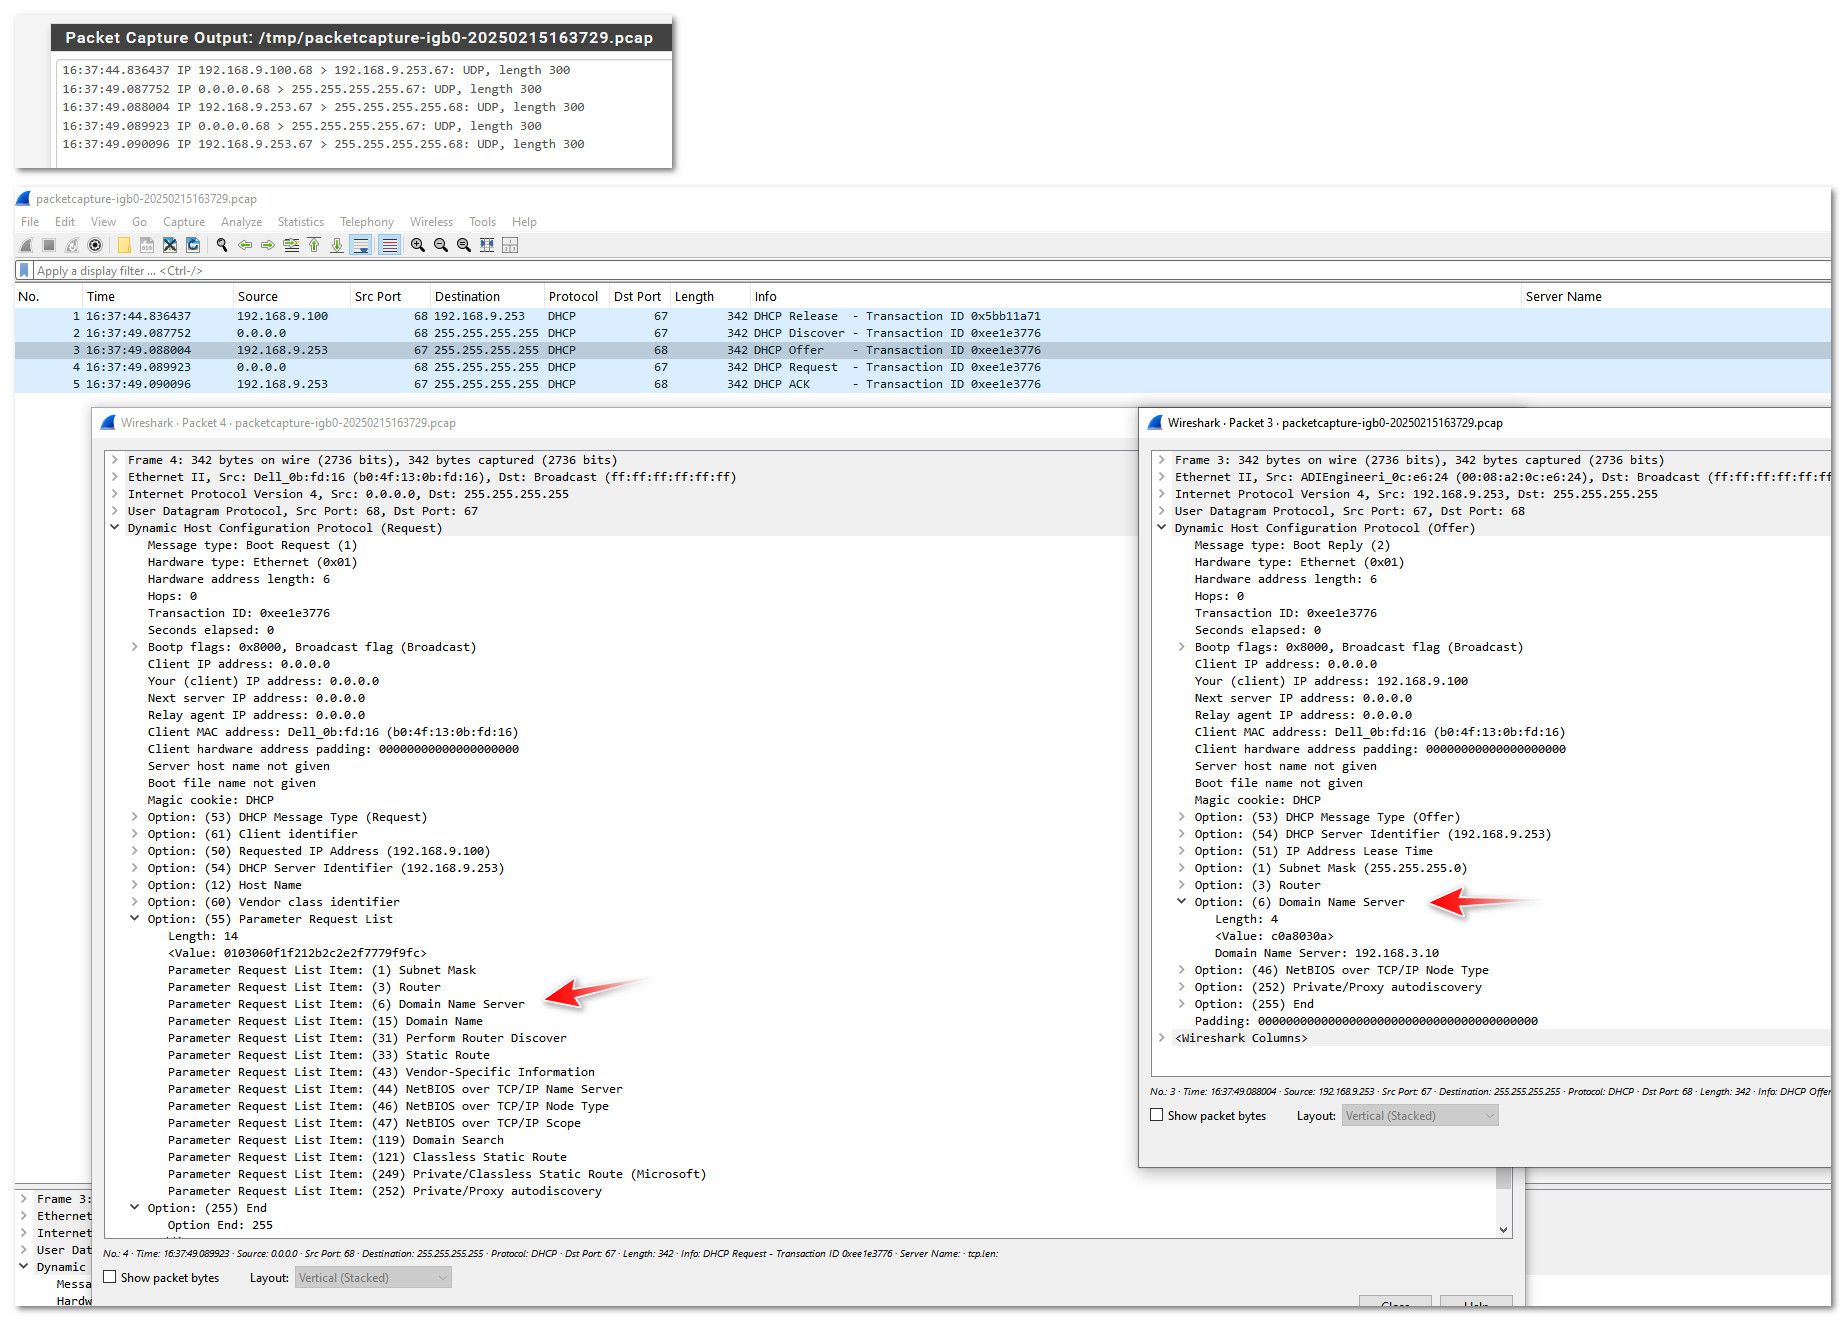The width and height of the screenshot is (1847, 1322).
Task: Click the Restart capture toolbar icon
Action: coord(72,245)
